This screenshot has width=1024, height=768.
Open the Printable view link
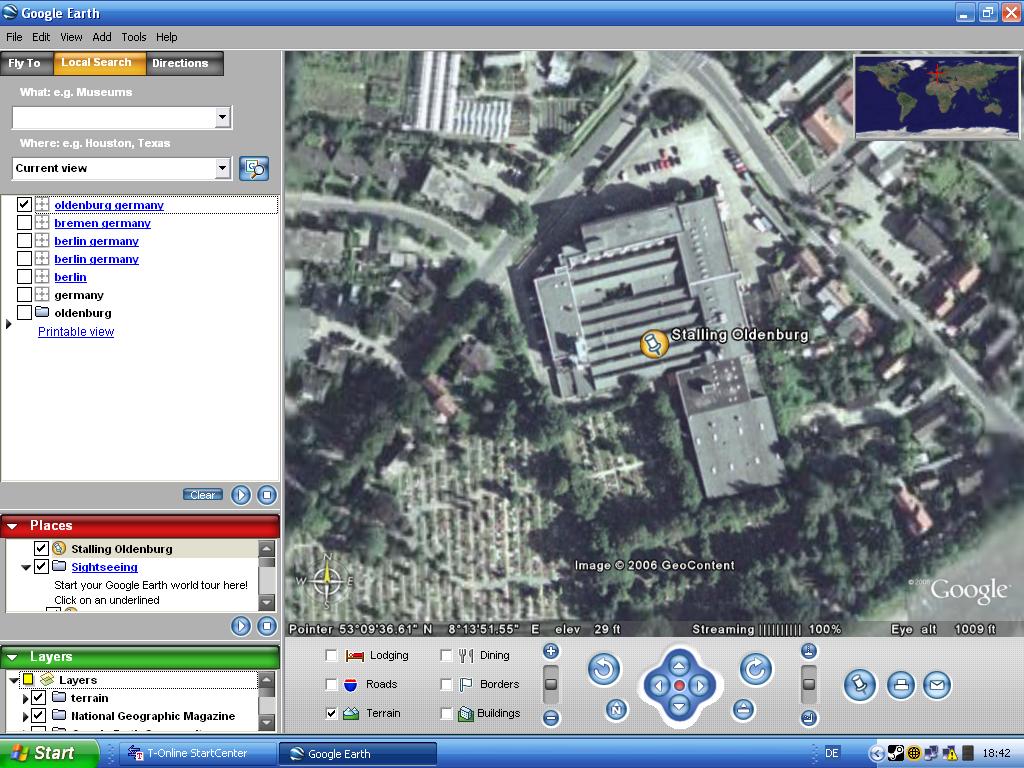point(76,332)
